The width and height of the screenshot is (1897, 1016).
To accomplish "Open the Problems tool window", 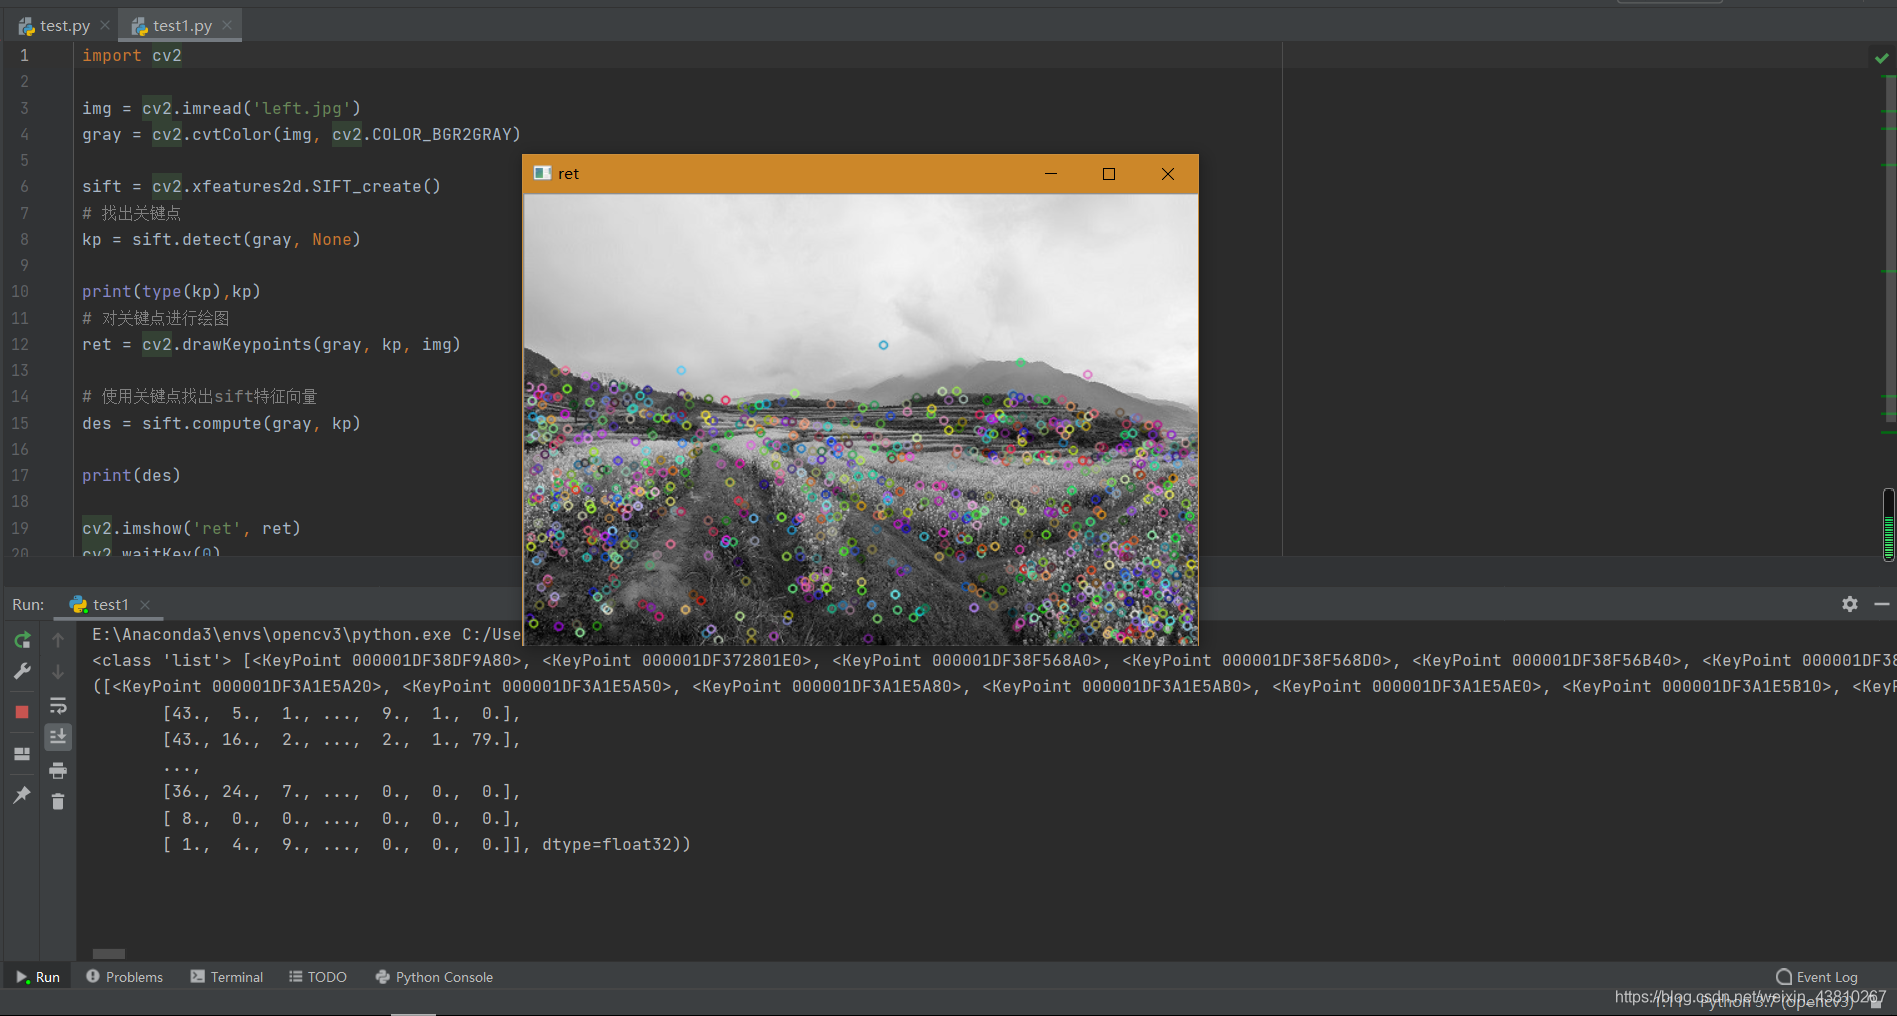I will click(x=124, y=977).
